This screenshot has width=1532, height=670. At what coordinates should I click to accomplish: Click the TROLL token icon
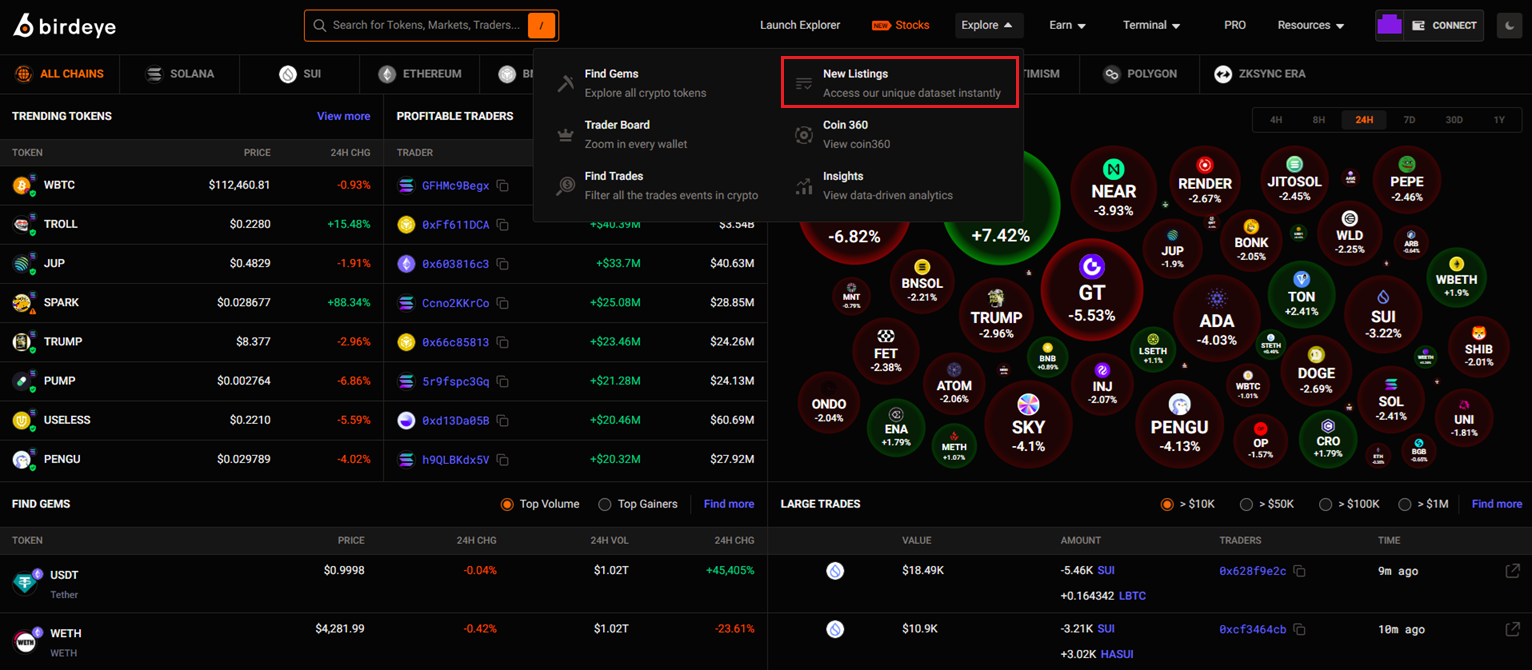tap(24, 225)
